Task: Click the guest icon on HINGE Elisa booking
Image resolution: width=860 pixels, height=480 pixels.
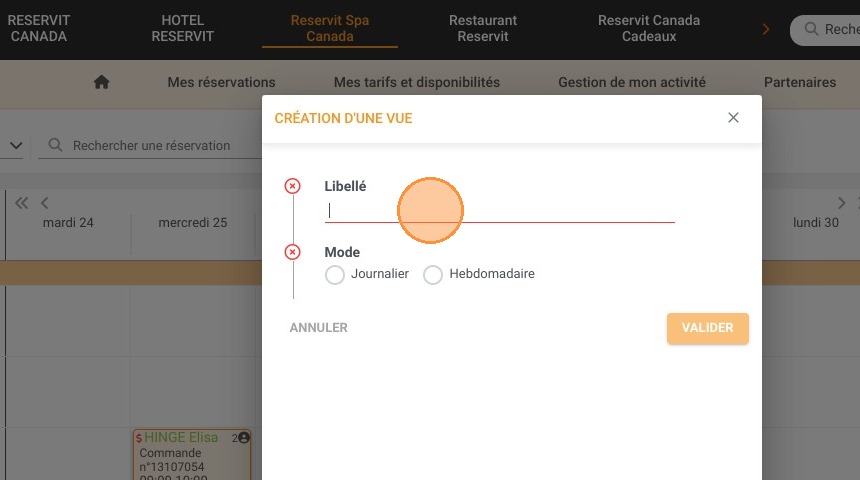Action: pos(244,437)
